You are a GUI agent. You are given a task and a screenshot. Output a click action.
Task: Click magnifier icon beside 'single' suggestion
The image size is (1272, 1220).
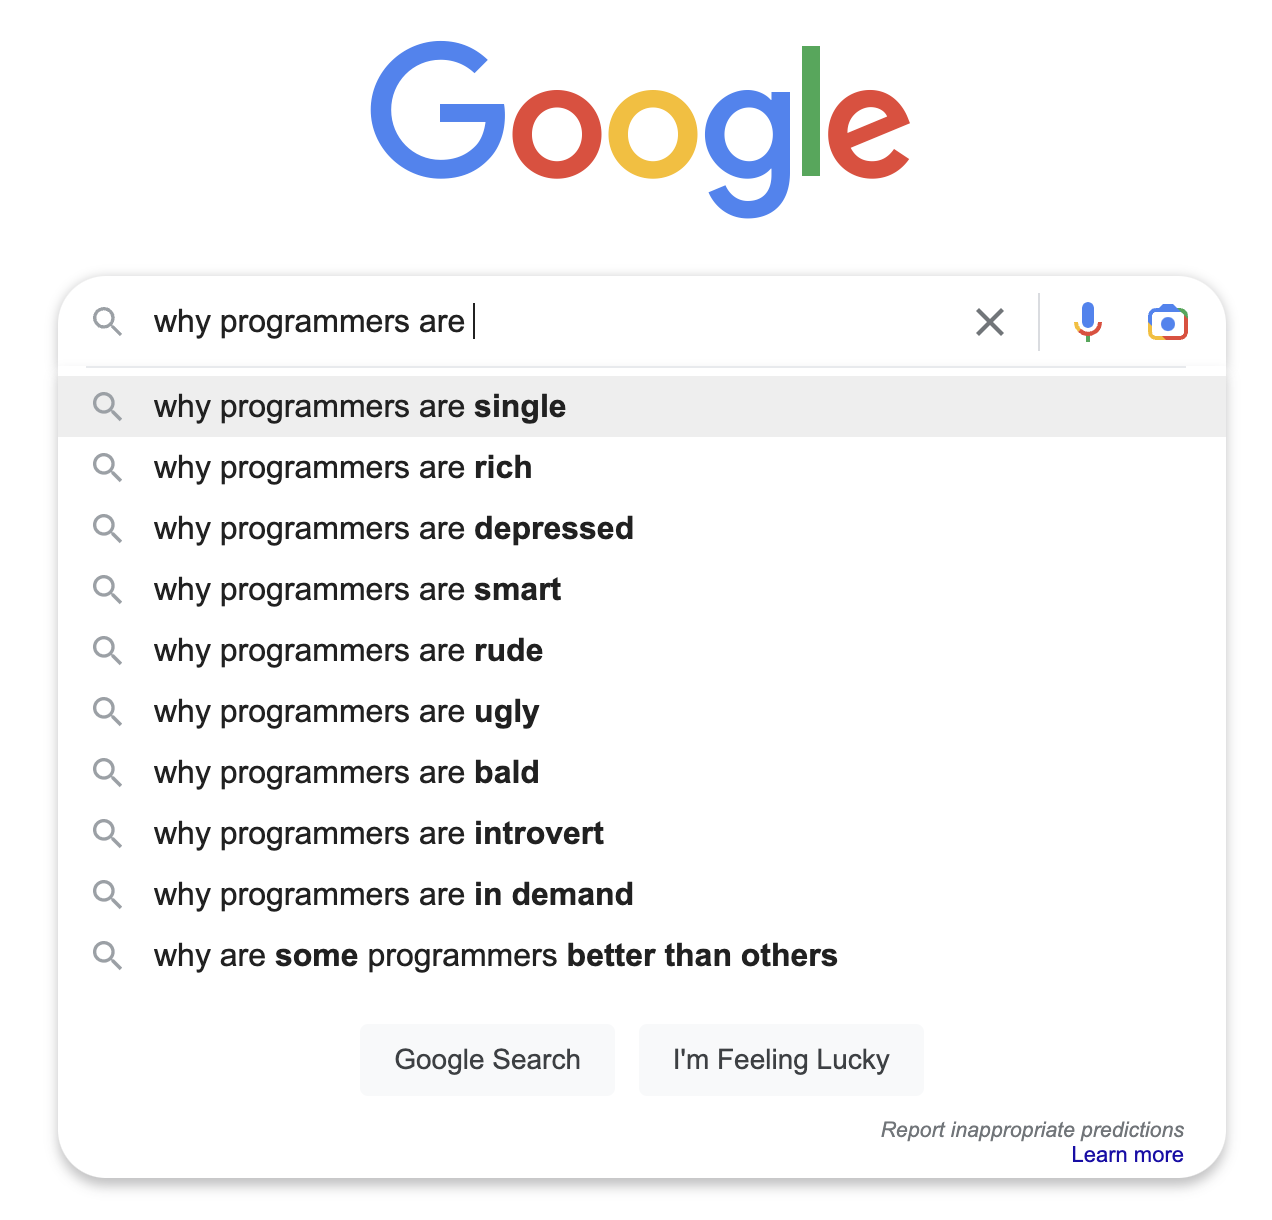click(x=107, y=407)
